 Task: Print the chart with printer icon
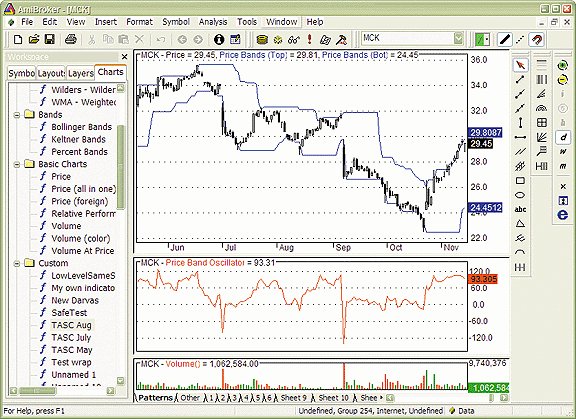coord(71,39)
